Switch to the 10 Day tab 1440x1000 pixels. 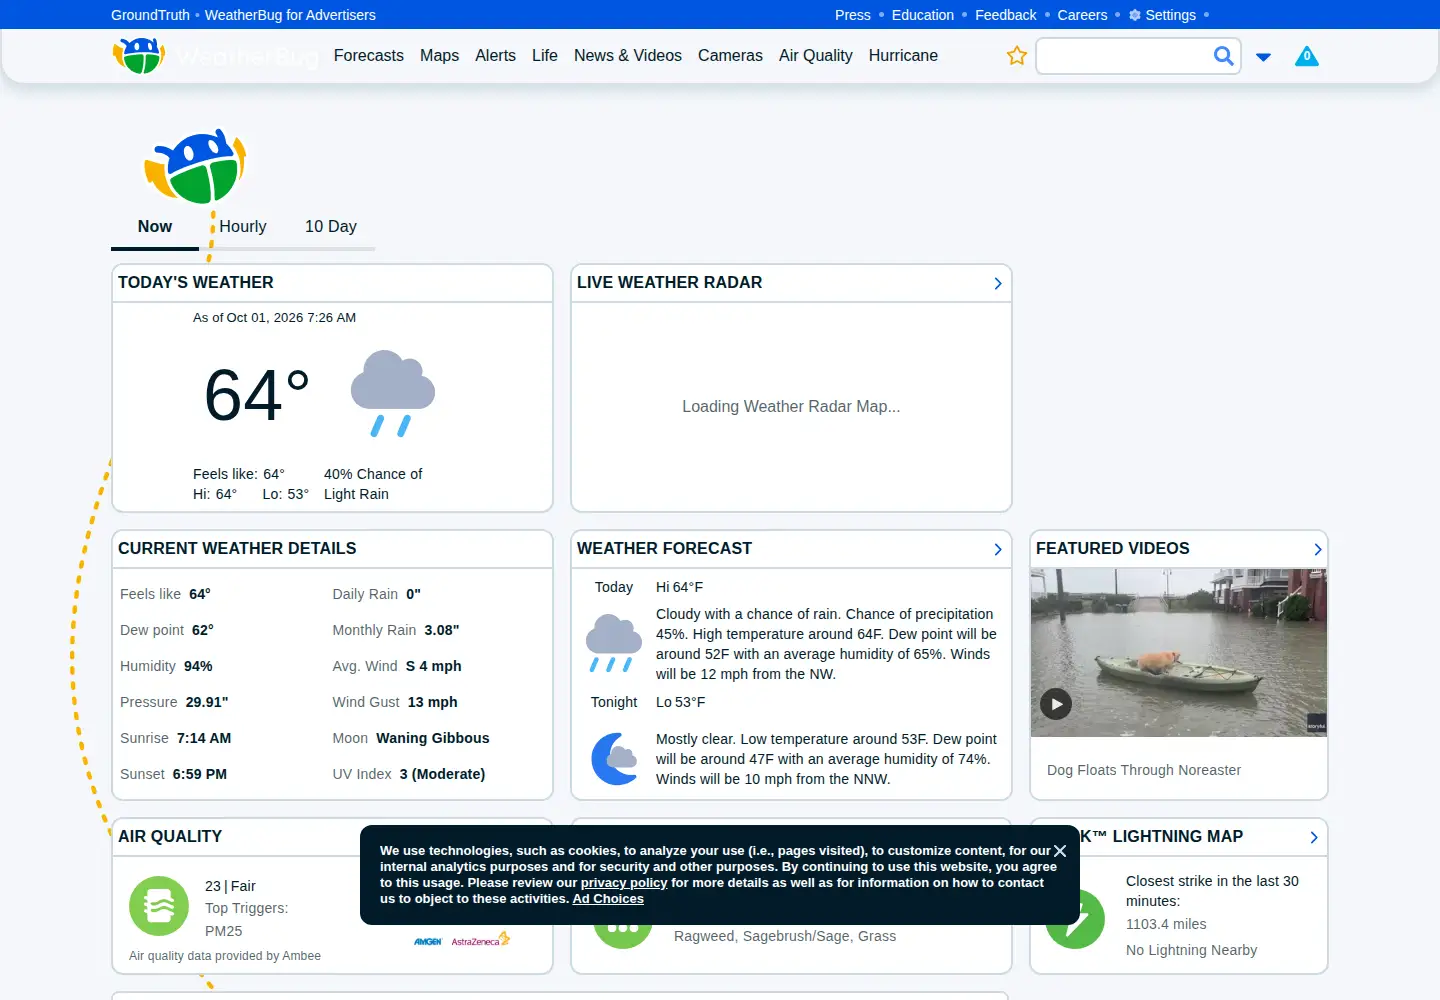tap(331, 227)
